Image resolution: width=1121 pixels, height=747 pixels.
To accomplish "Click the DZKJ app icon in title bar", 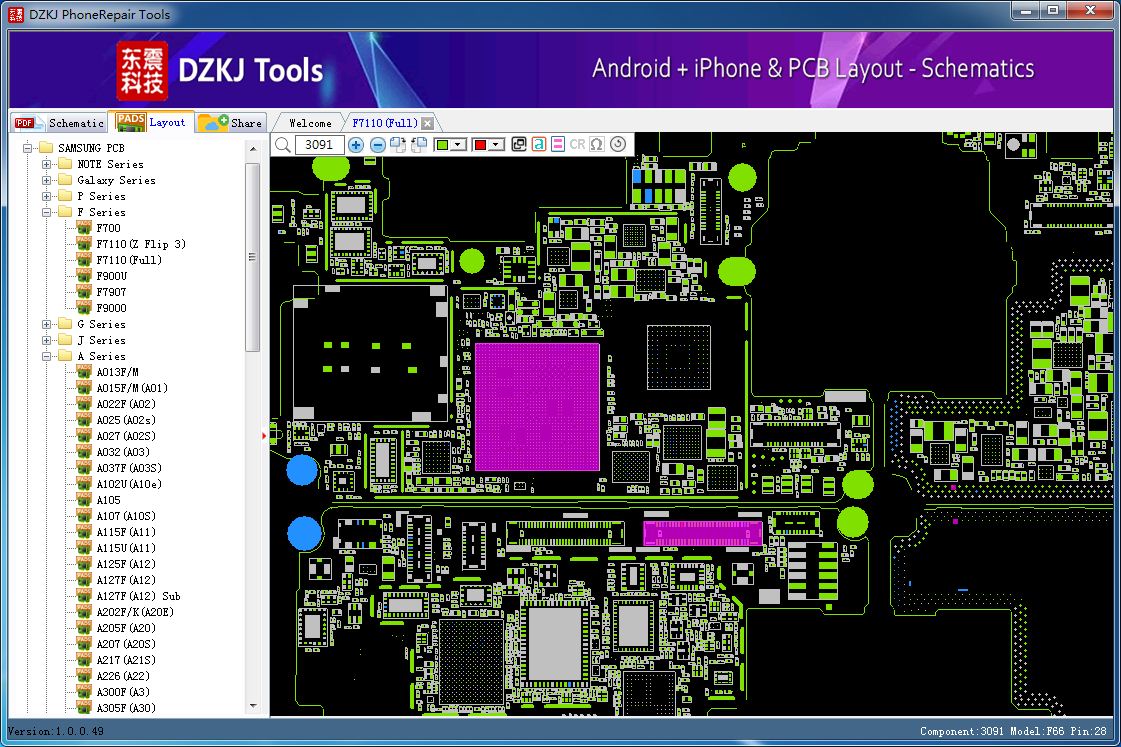I will coord(16,14).
